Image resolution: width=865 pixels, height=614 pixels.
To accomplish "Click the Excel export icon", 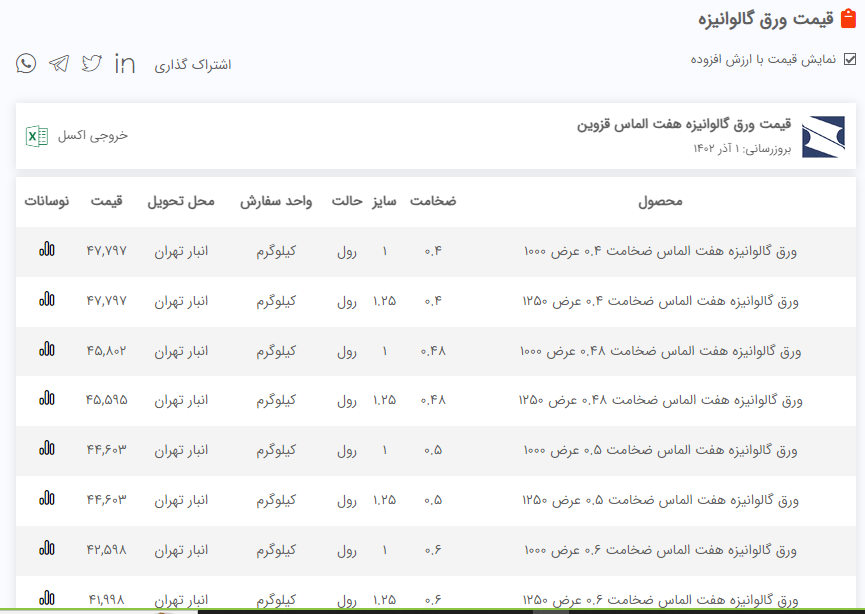I will (x=37, y=136).
